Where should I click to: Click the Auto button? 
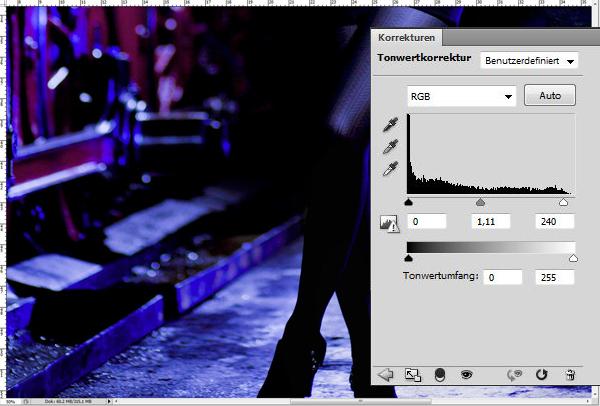point(549,95)
